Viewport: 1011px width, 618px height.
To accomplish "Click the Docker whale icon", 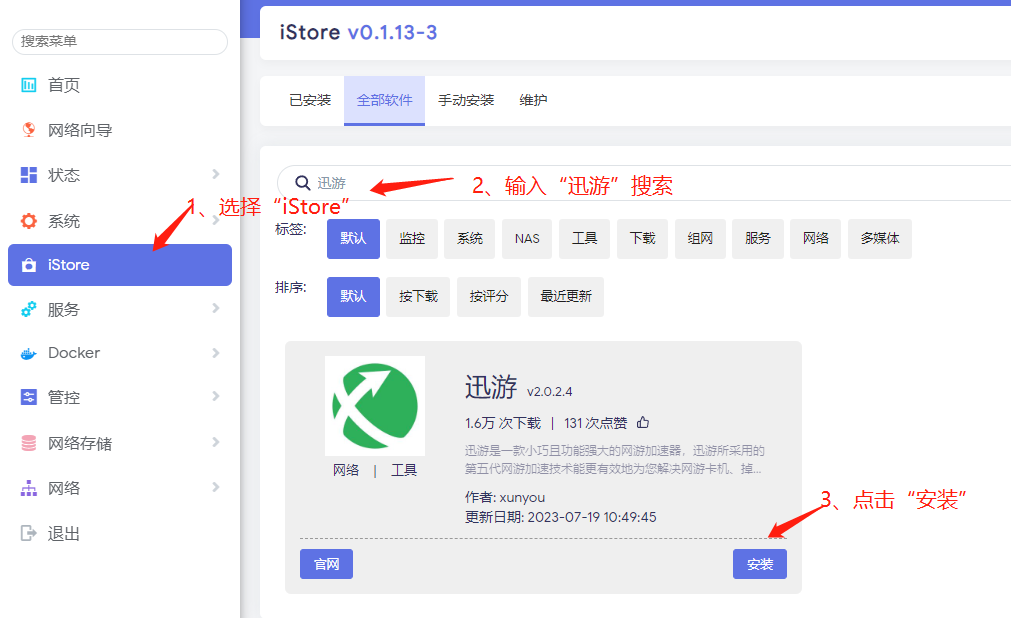I will point(29,354).
